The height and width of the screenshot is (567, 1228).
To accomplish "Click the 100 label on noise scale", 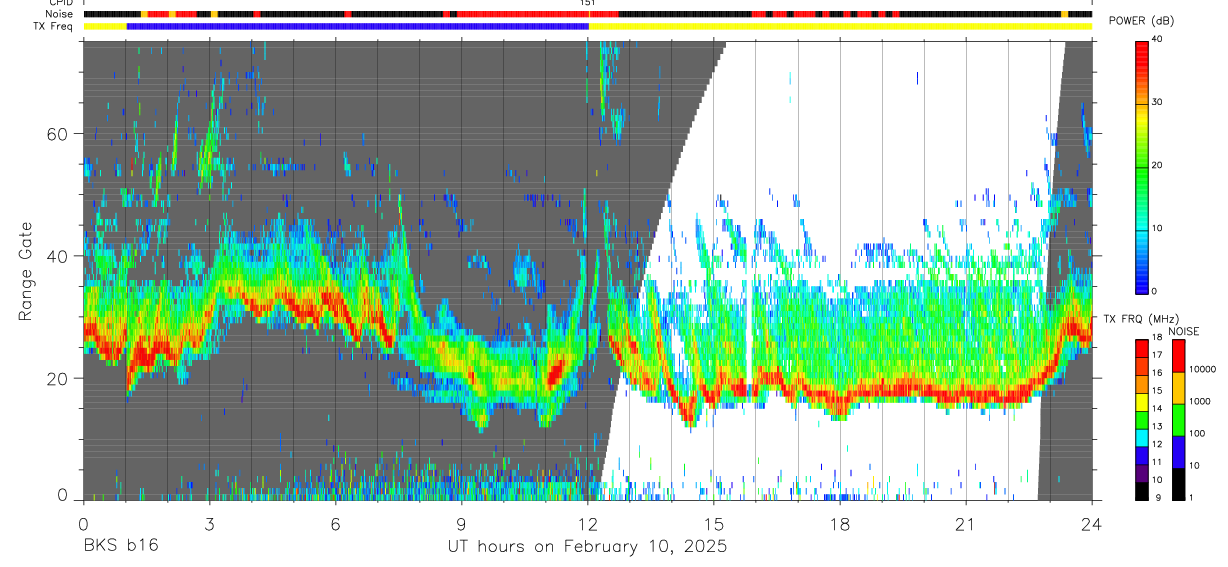I will click(1197, 433).
